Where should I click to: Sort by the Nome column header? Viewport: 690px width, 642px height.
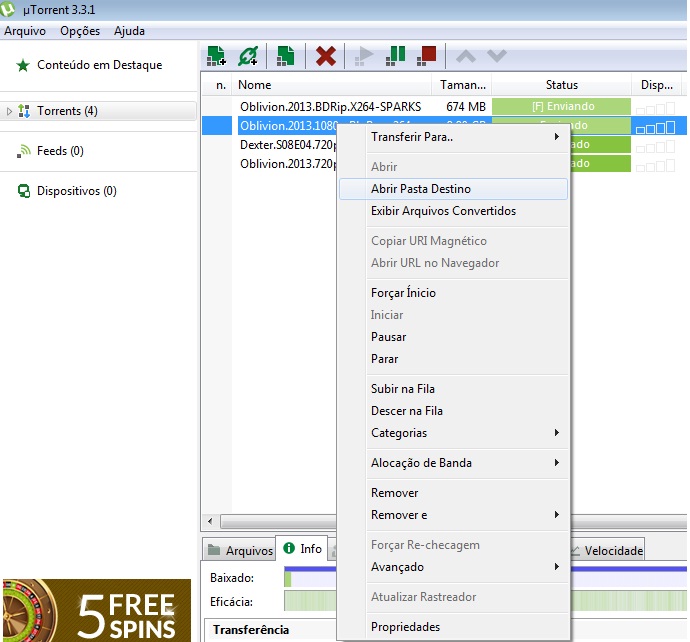click(333, 85)
